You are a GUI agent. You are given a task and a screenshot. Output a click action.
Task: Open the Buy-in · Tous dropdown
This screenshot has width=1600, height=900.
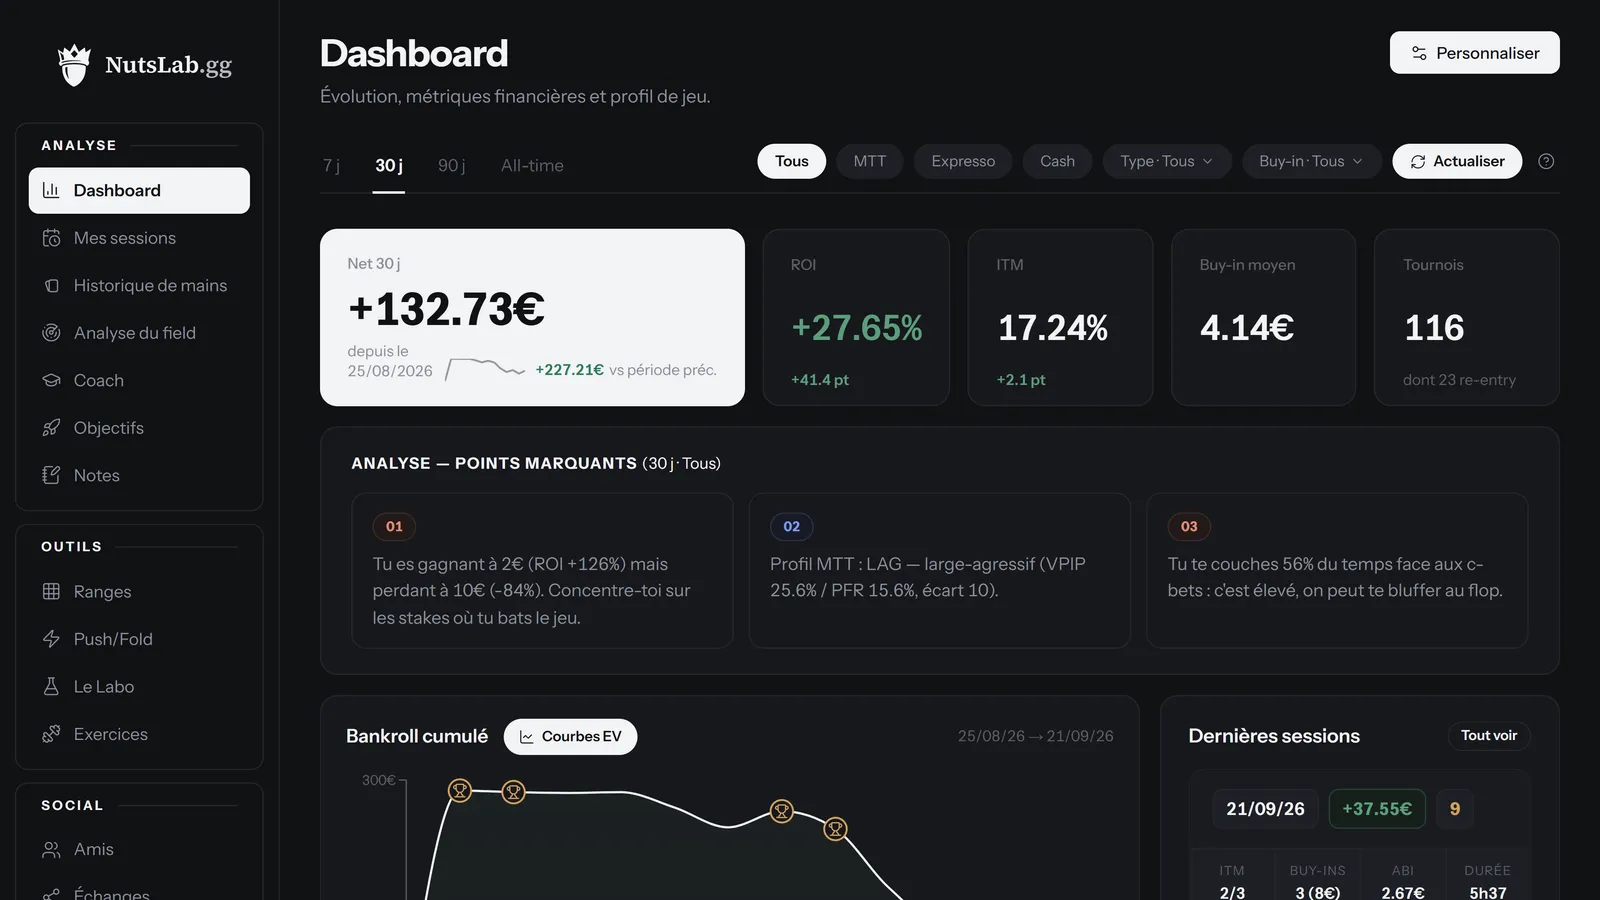(1311, 161)
